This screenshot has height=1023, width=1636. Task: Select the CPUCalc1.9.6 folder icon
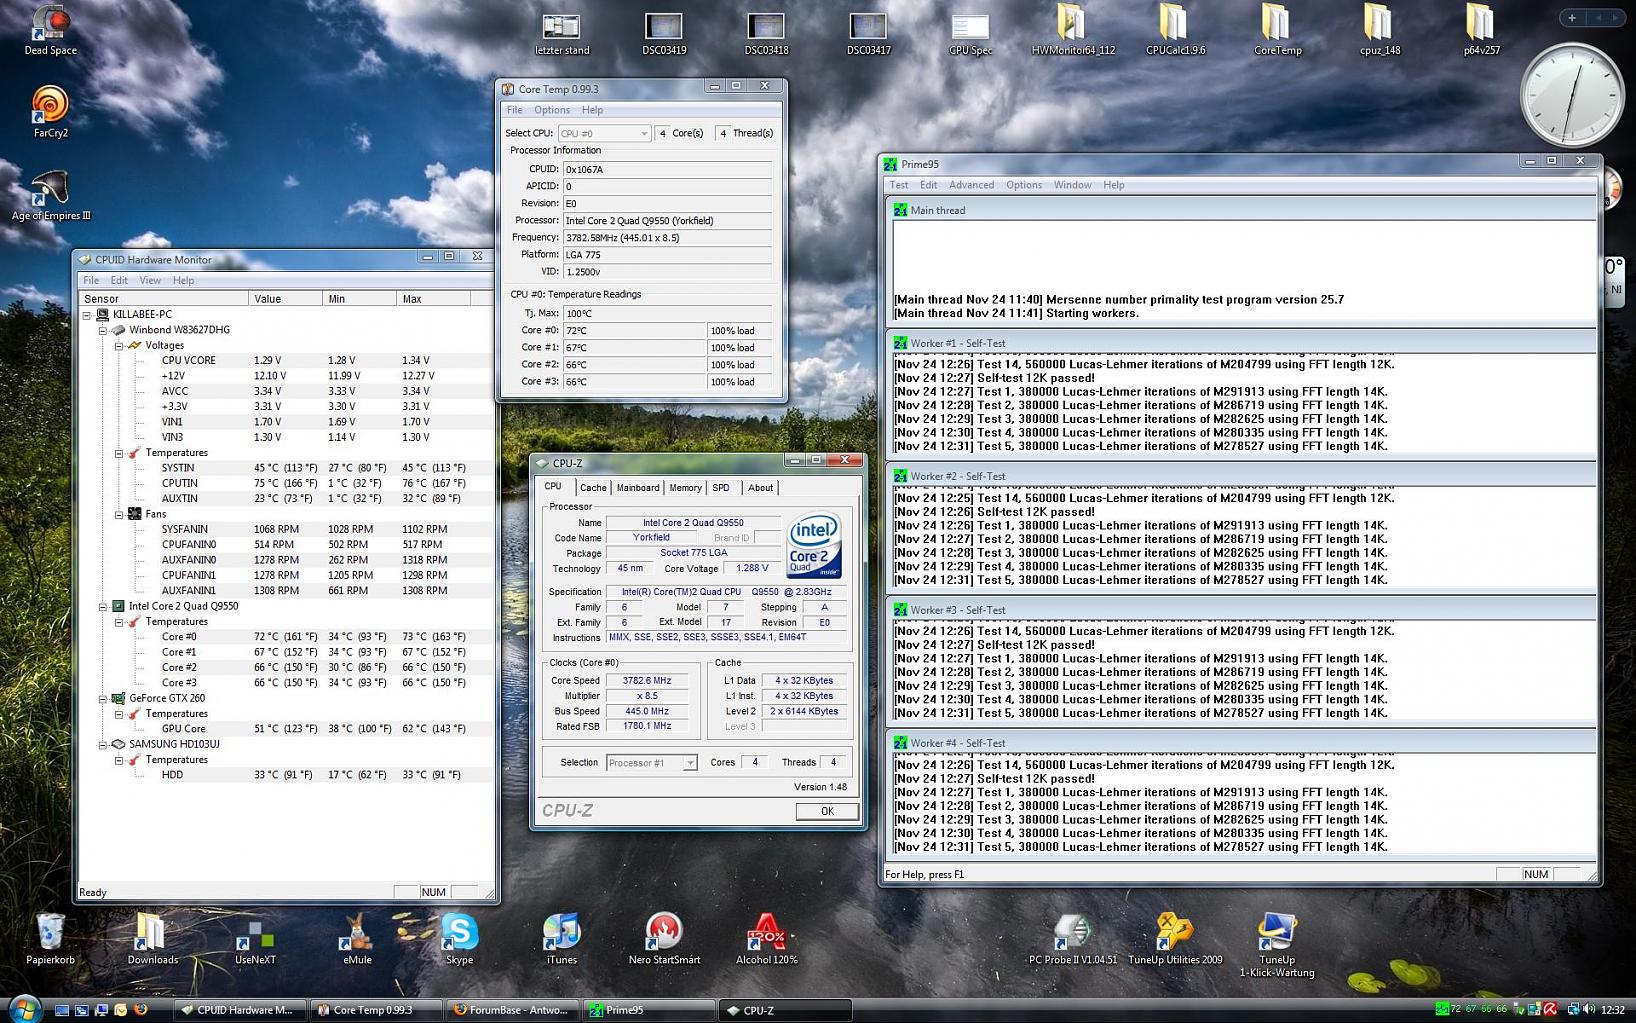pyautogui.click(x=1175, y=30)
